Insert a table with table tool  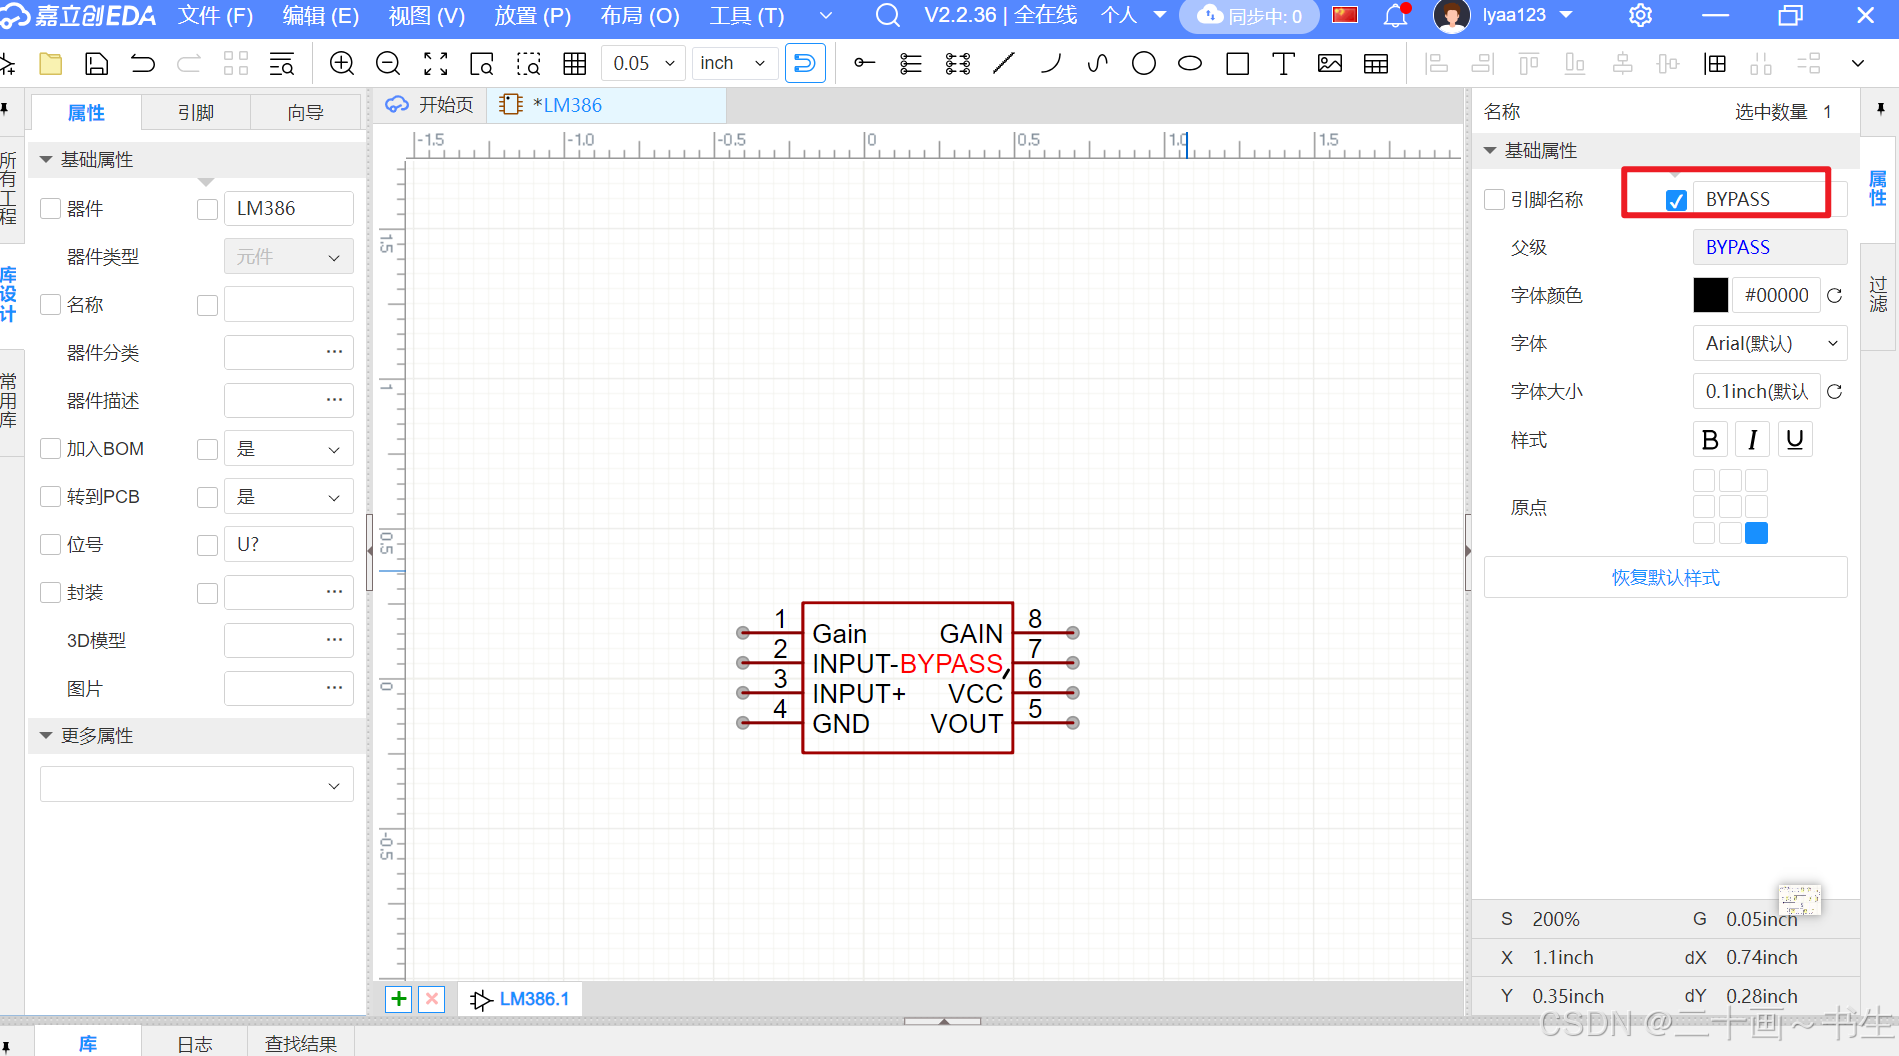point(1376,64)
